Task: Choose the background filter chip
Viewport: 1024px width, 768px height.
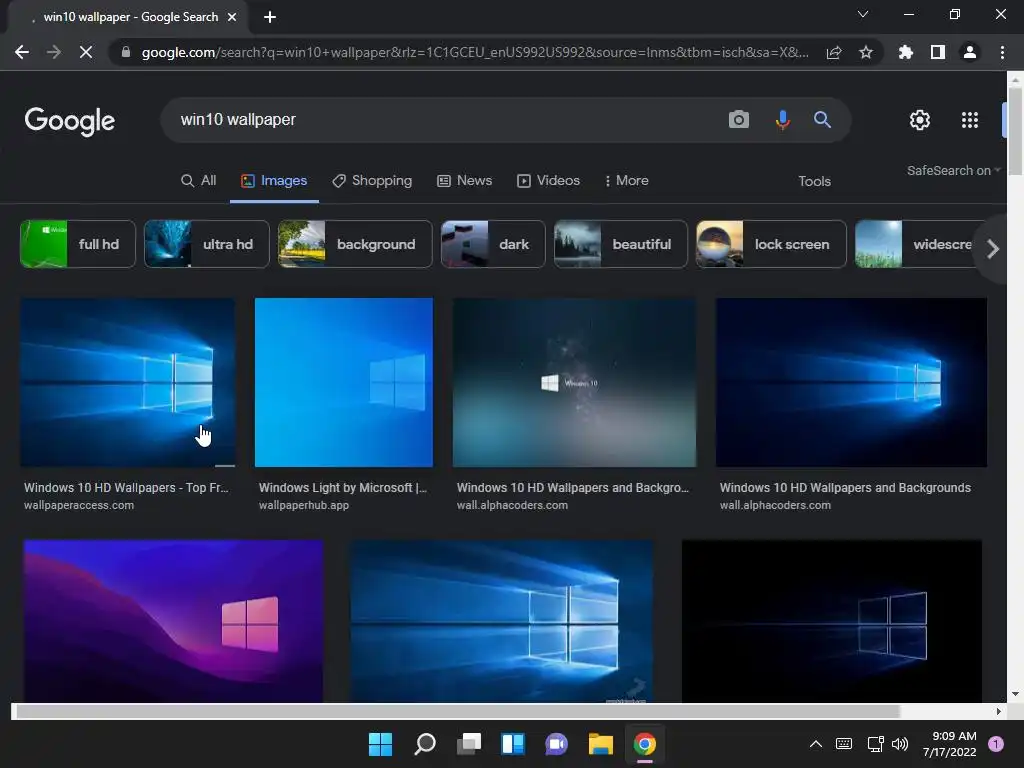Action: [355, 244]
